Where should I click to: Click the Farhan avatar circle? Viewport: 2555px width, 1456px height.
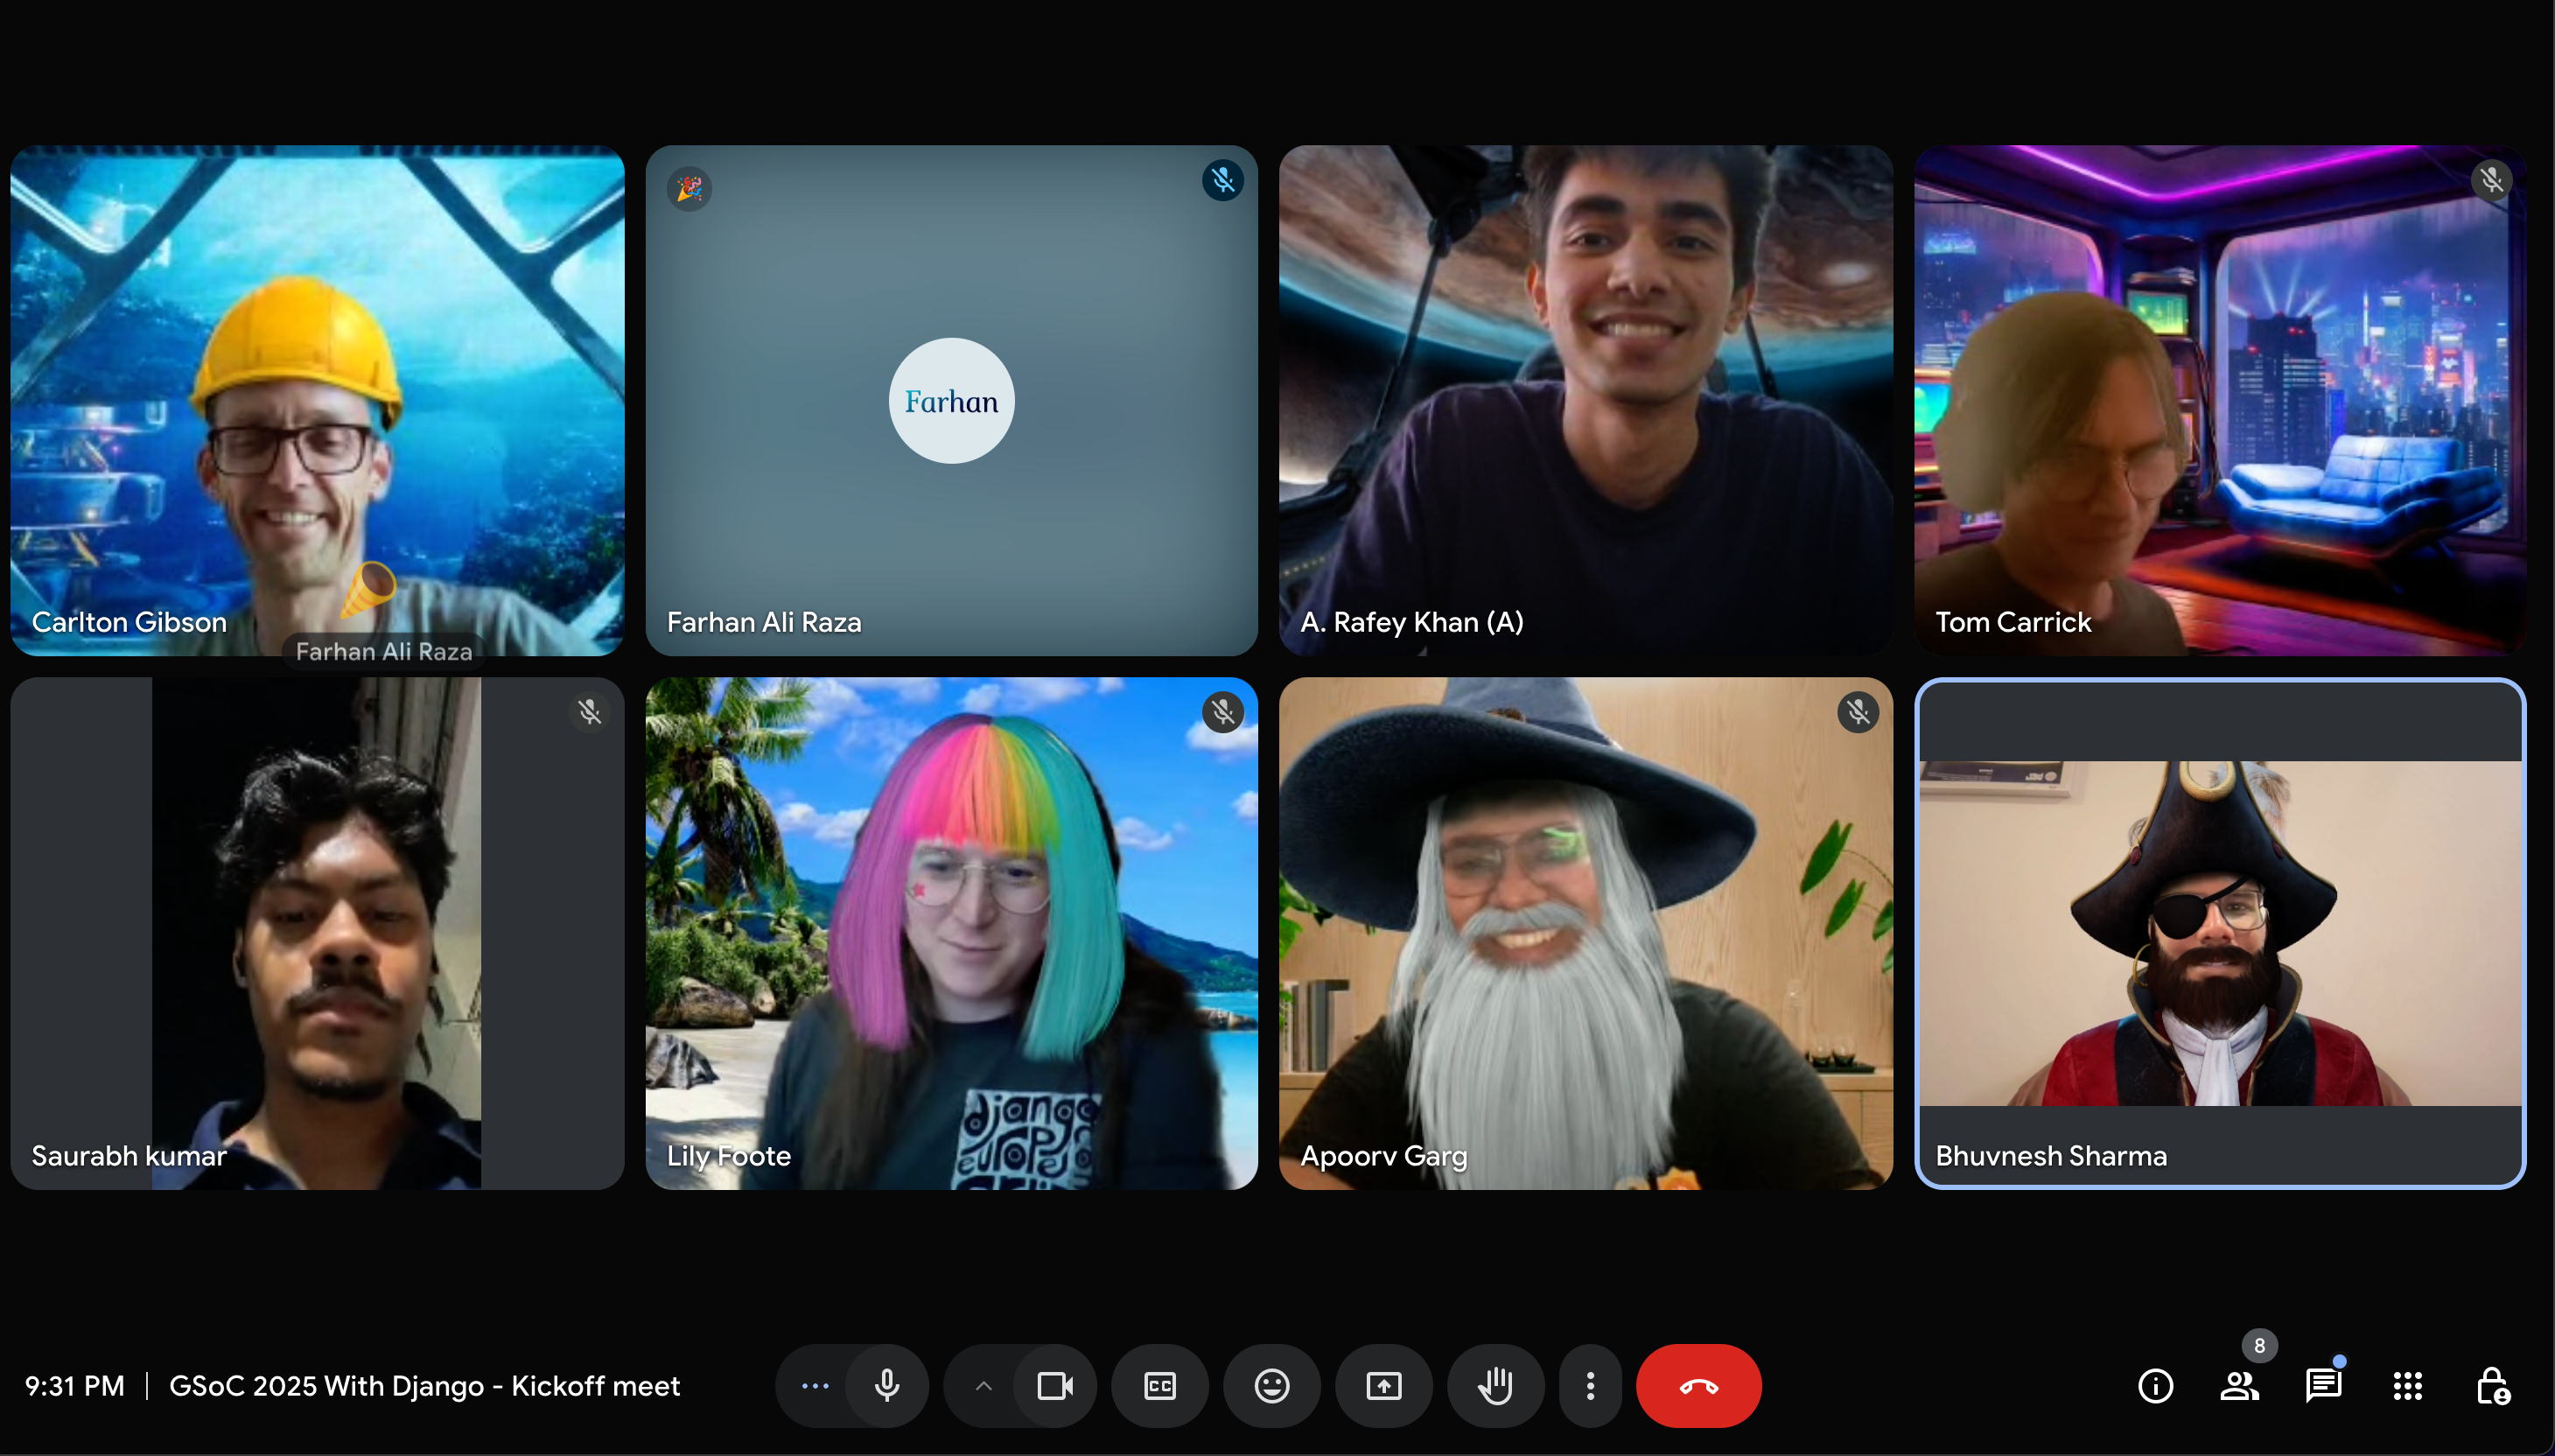pyautogui.click(x=951, y=401)
